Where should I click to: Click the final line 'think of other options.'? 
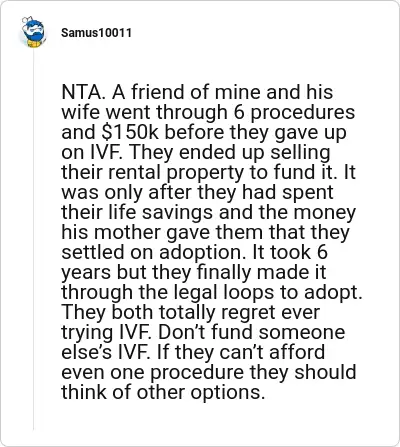click(x=163, y=393)
